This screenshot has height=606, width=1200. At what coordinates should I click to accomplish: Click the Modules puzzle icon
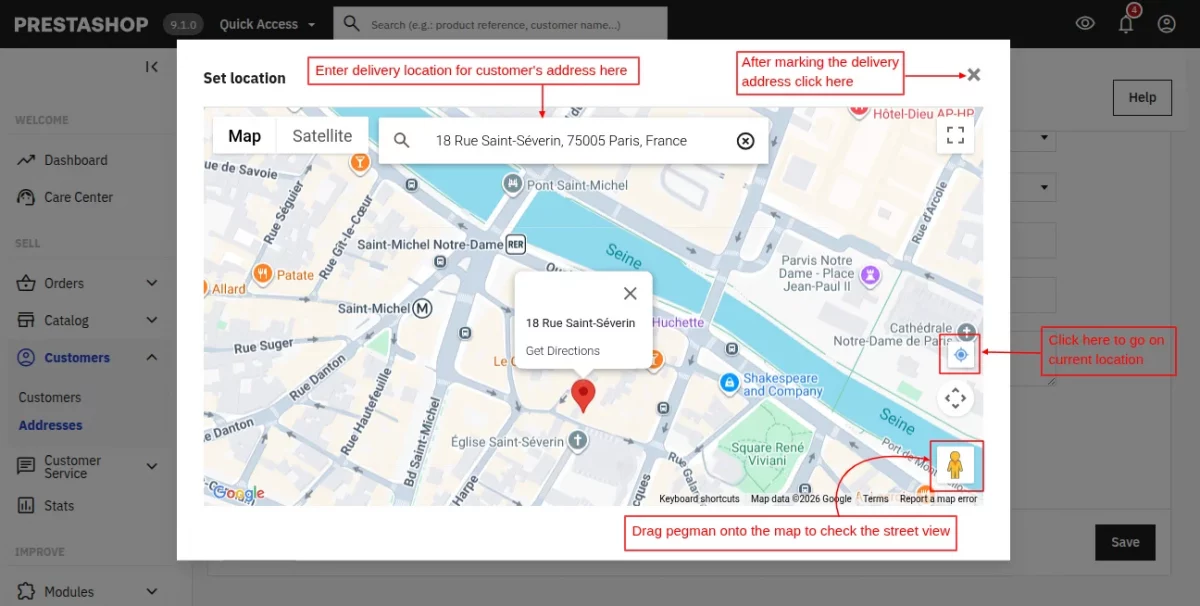26,592
